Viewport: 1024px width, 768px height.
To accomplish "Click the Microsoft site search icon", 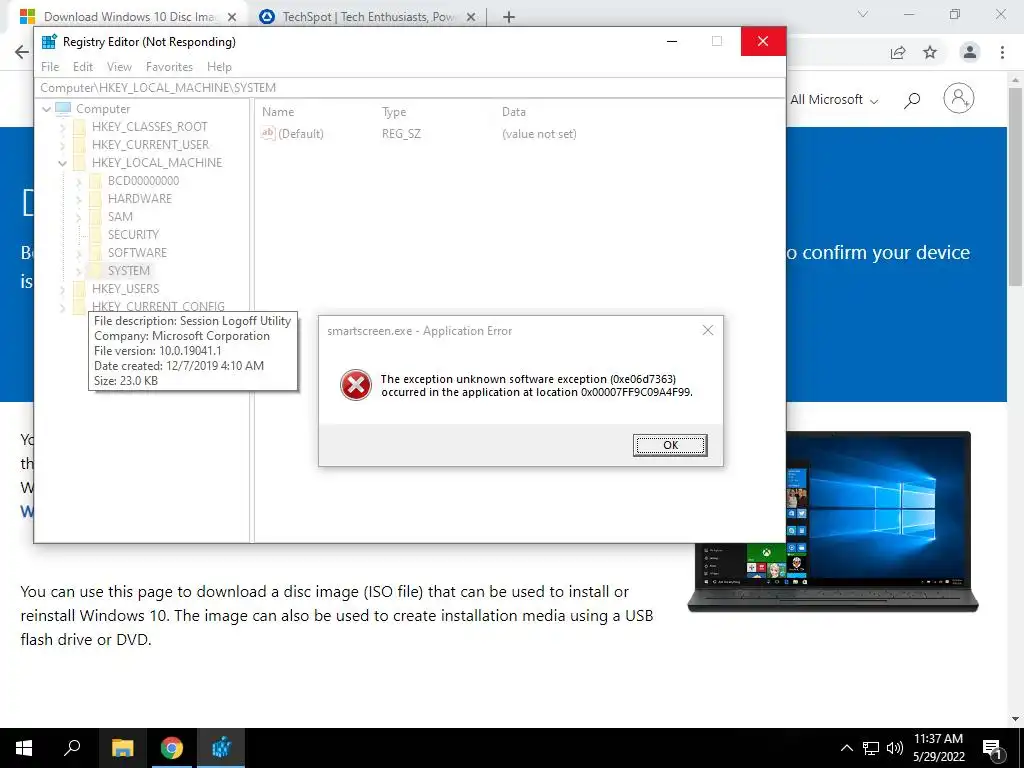I will pos(912,100).
